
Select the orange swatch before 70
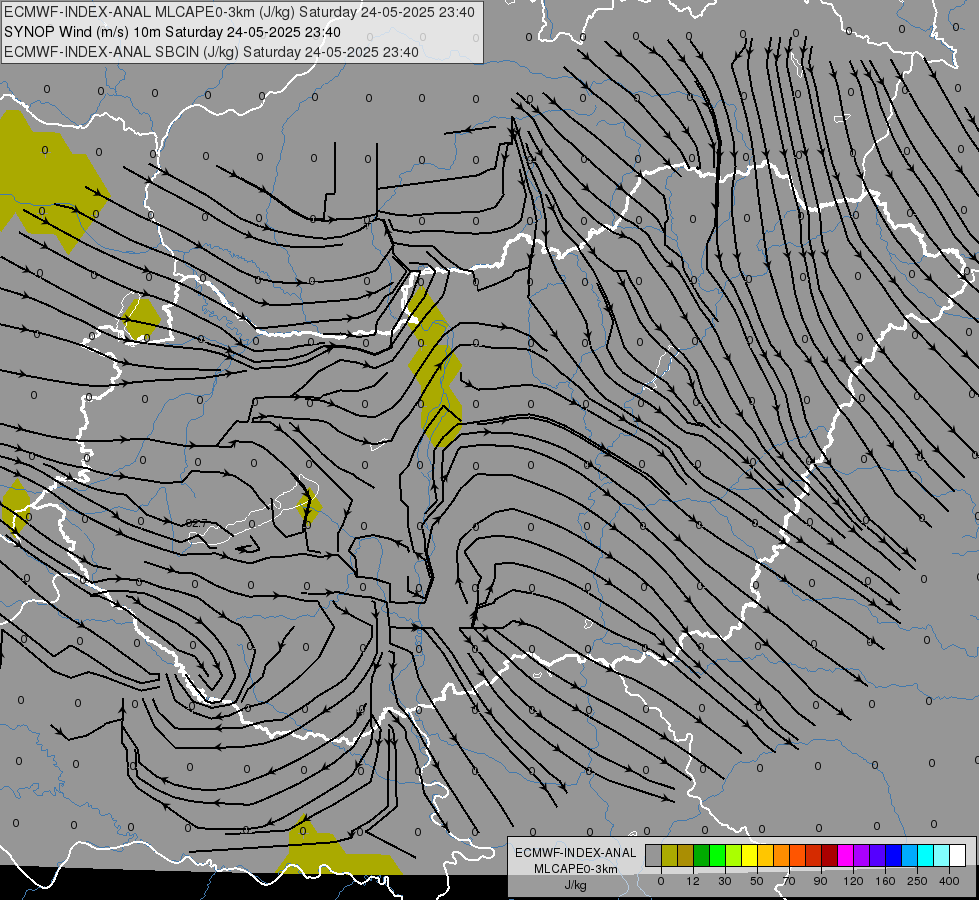point(782,856)
